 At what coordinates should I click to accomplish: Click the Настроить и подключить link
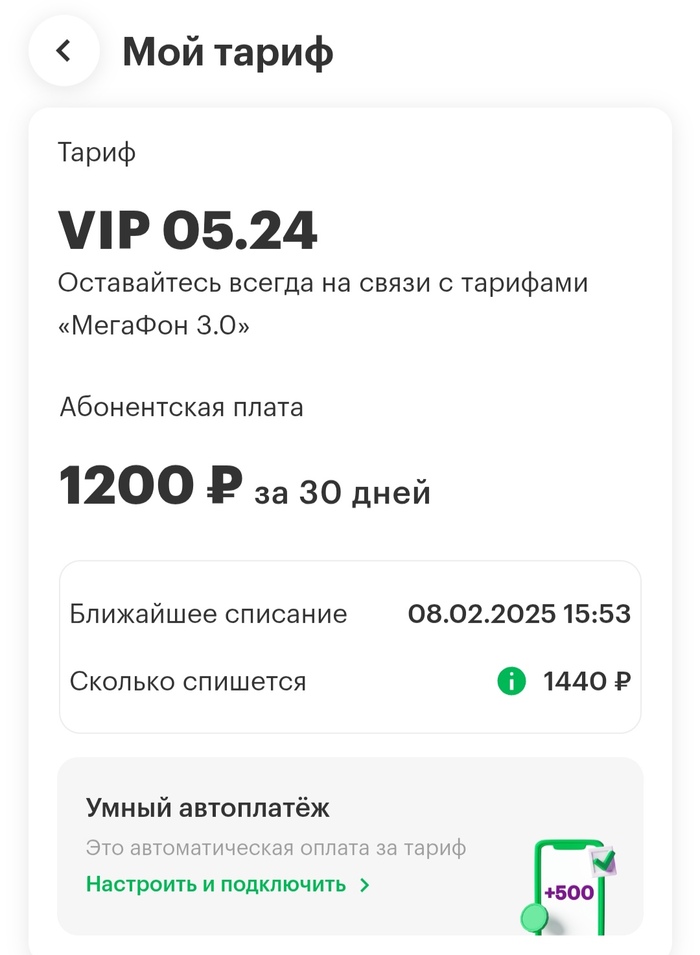216,885
